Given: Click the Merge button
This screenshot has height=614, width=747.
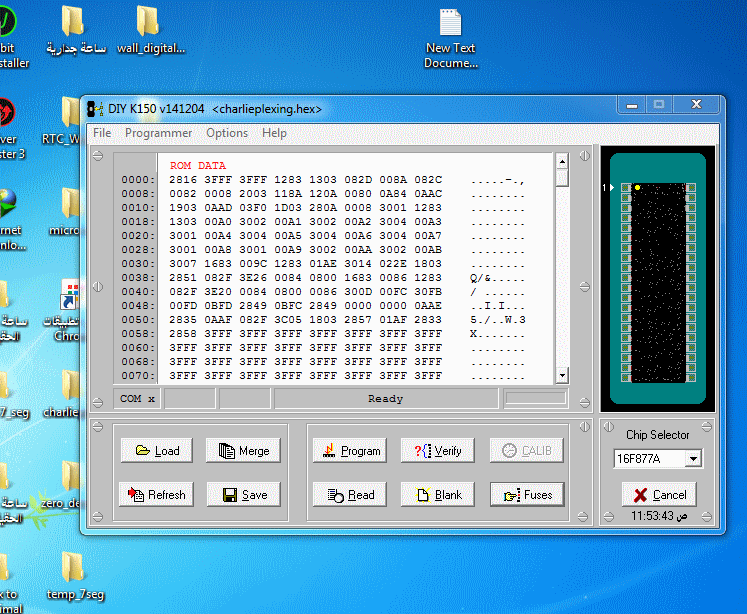Looking at the screenshot, I should tap(243, 450).
